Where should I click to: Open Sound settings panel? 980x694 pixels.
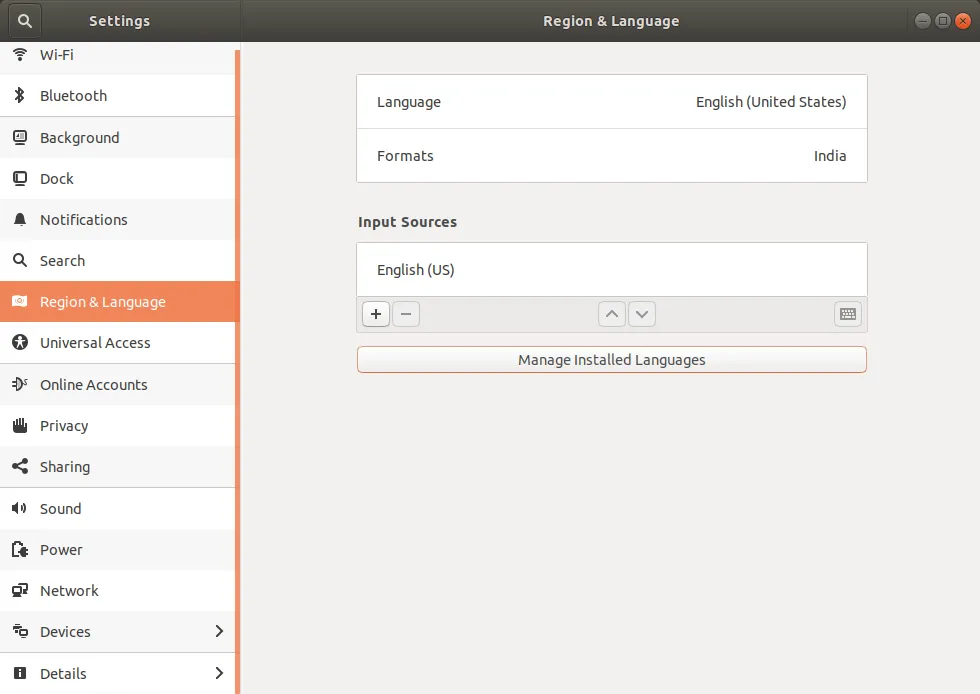pyautogui.click(x=60, y=509)
